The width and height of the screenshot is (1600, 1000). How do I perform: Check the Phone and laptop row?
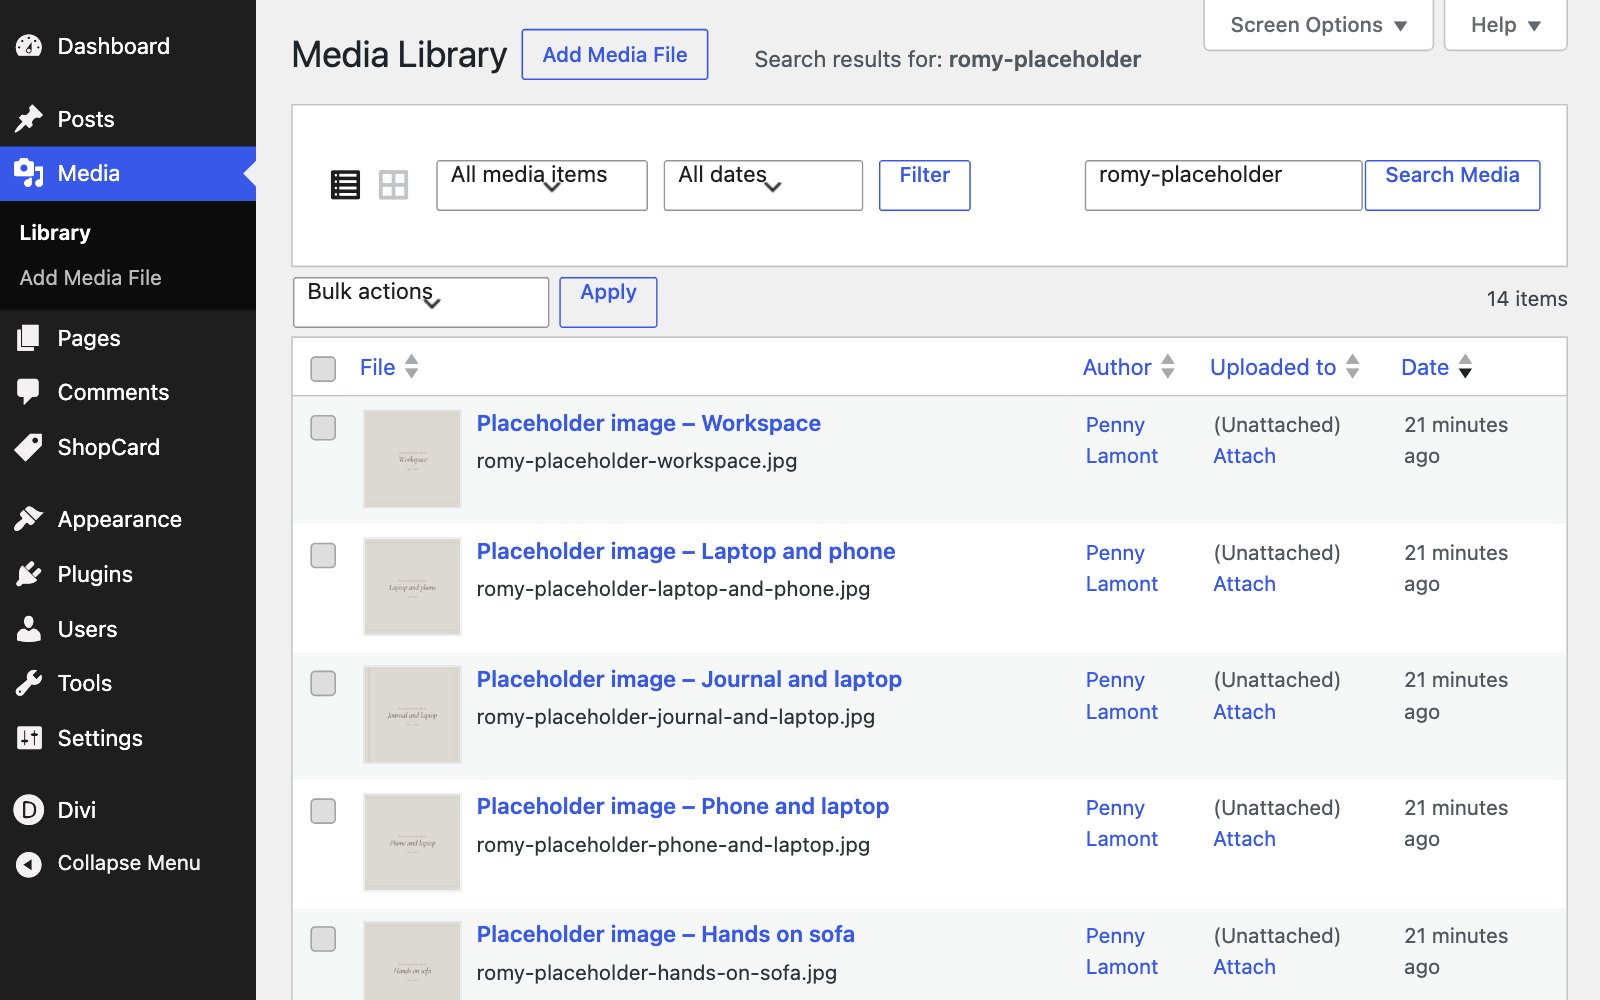click(x=323, y=811)
